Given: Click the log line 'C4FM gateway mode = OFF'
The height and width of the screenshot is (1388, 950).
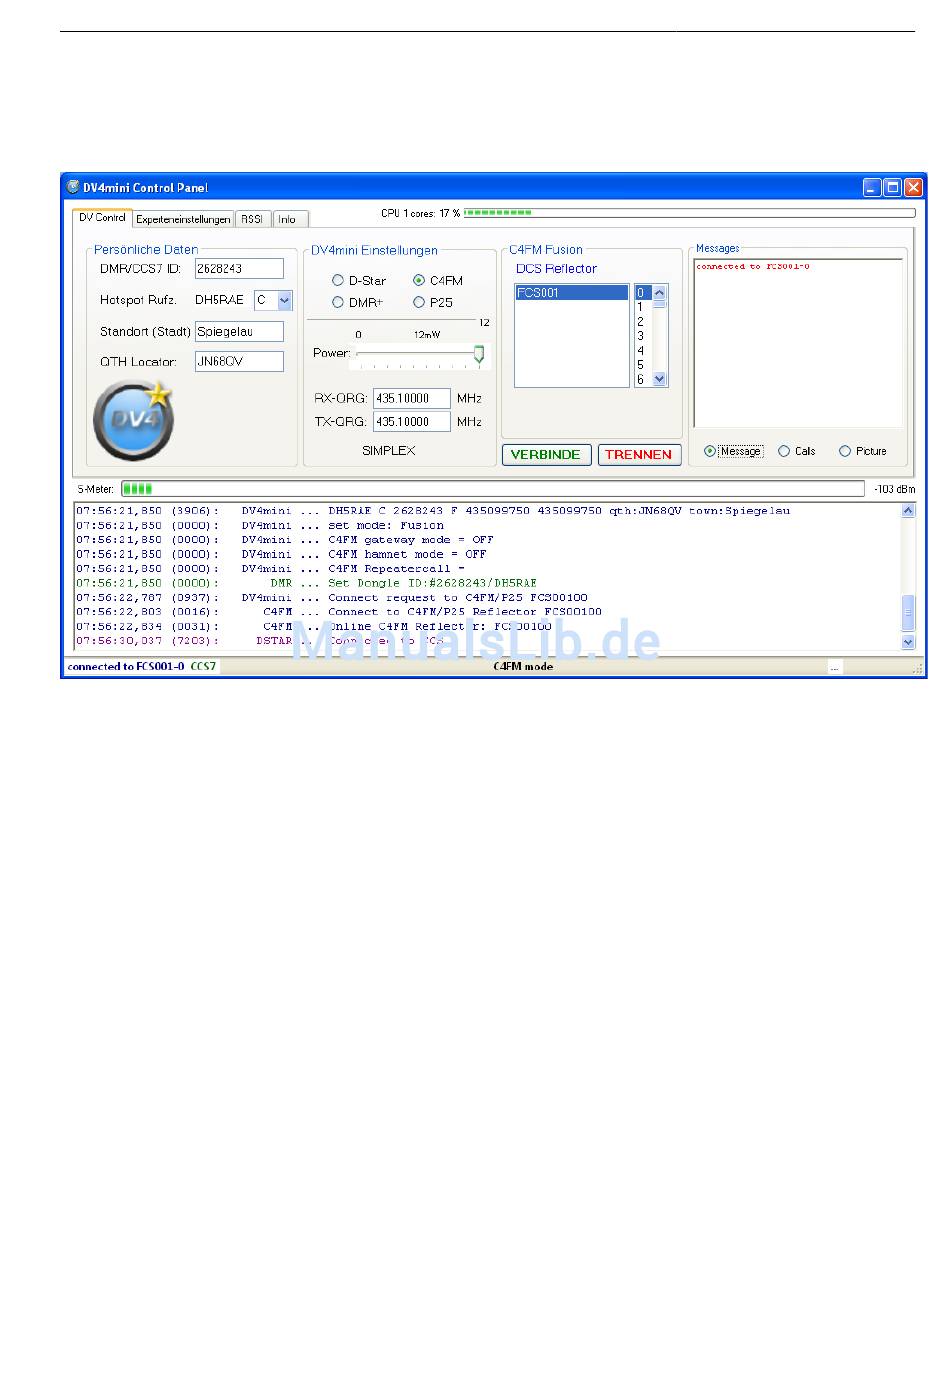Looking at the screenshot, I should pyautogui.click(x=411, y=540).
